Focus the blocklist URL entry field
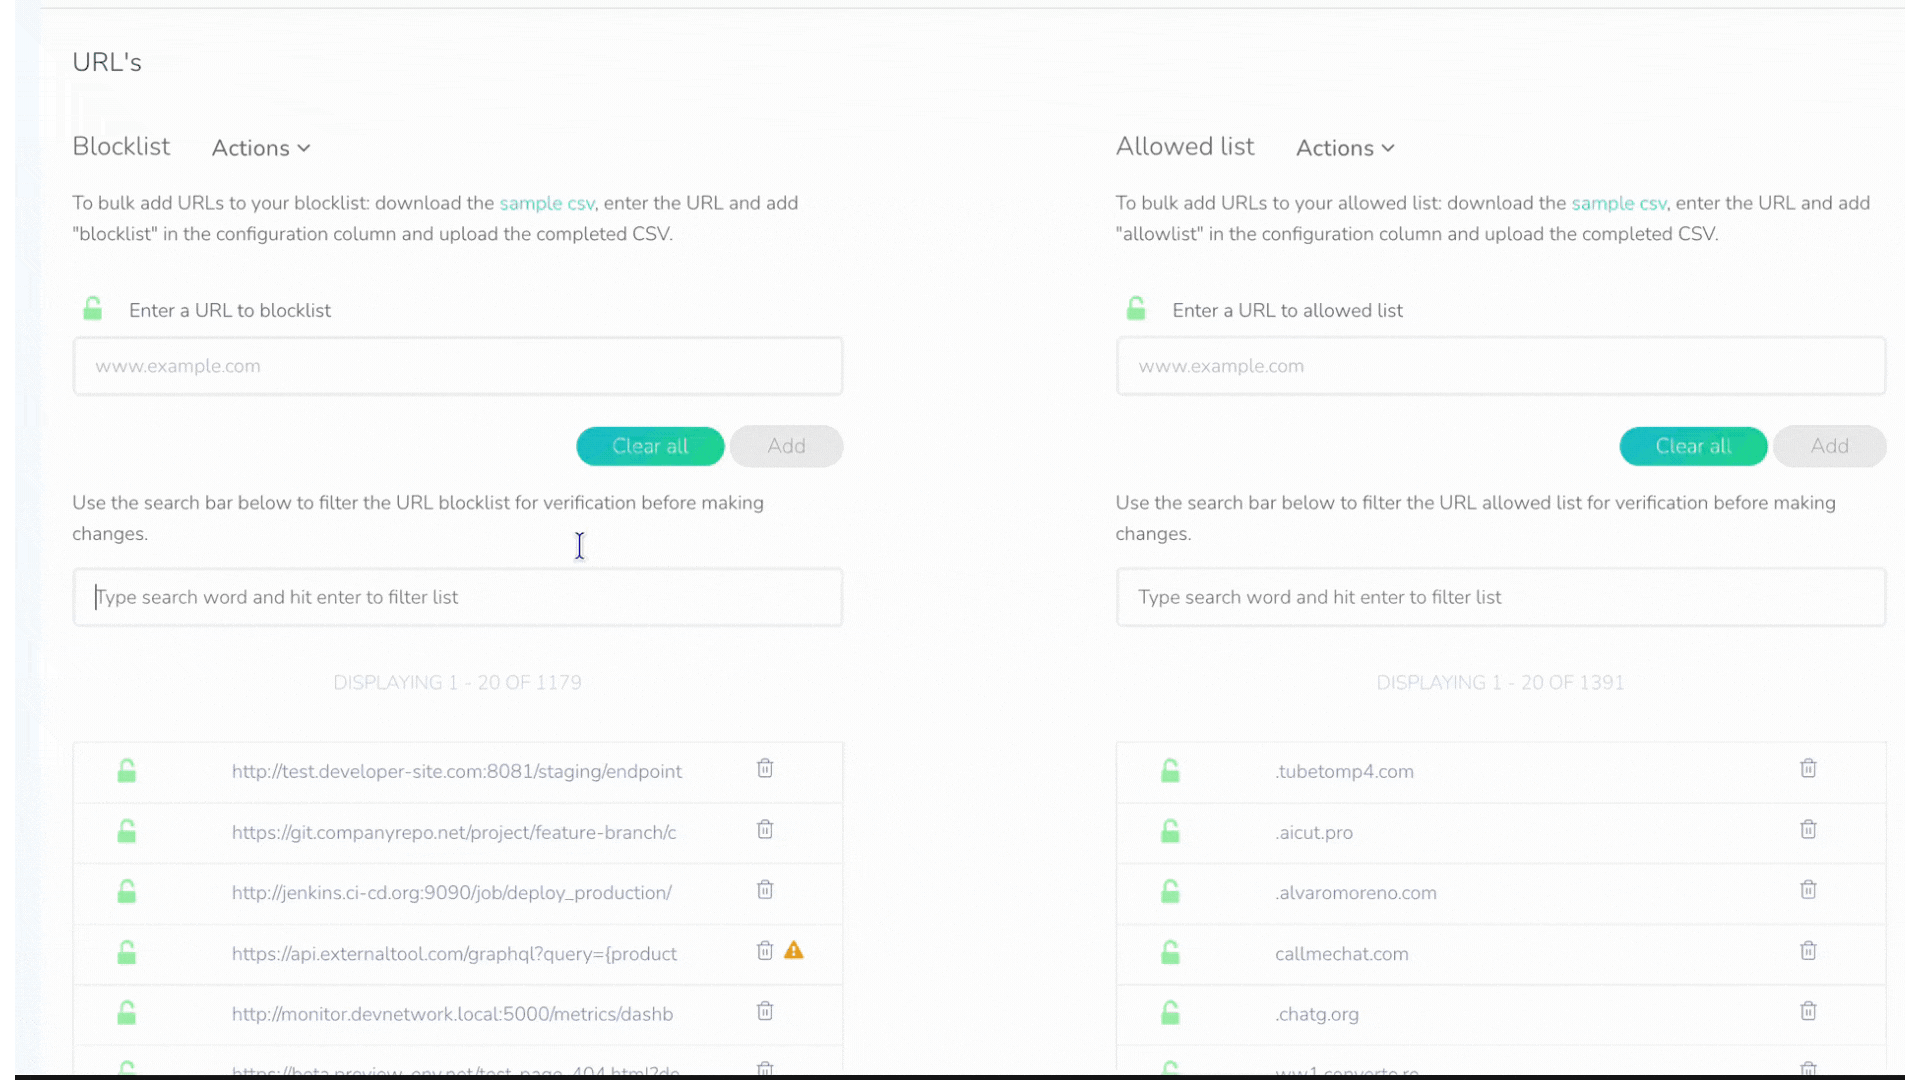1920x1080 pixels. (x=458, y=366)
